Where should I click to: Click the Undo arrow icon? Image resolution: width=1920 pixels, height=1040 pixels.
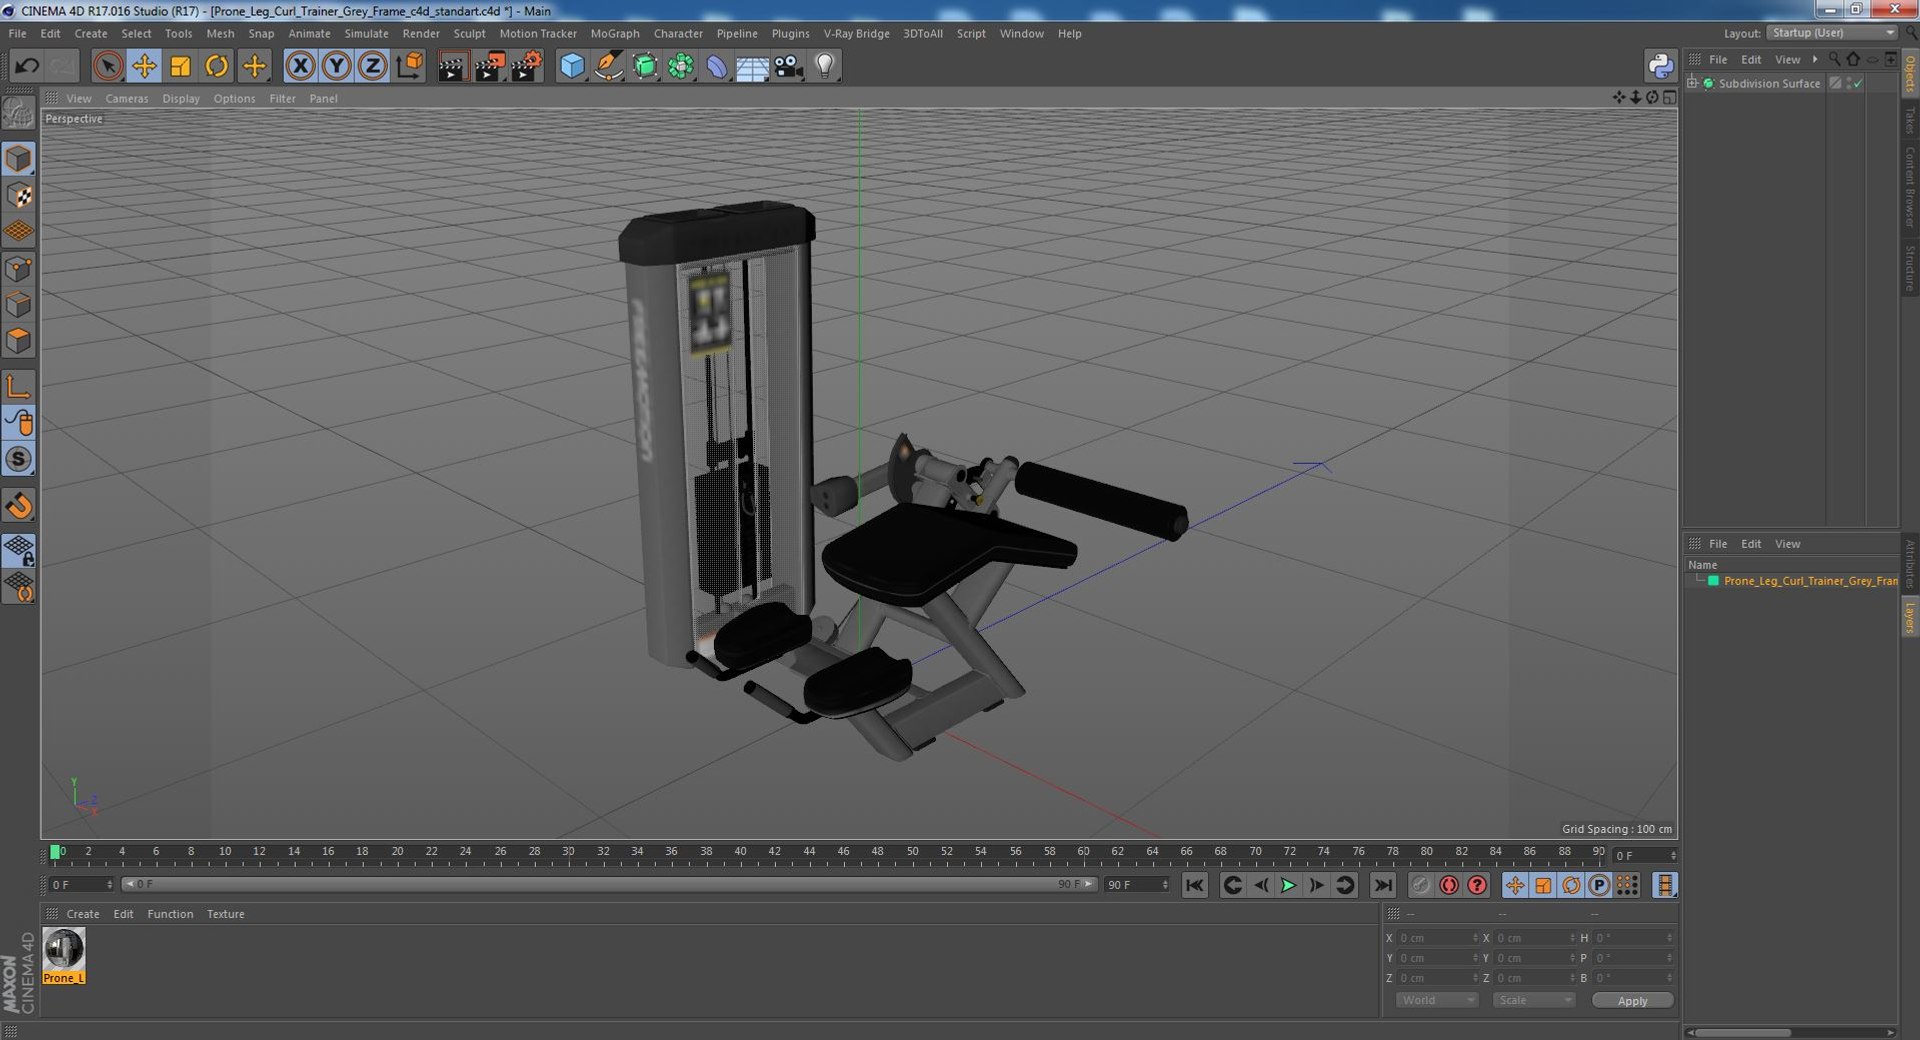point(26,66)
